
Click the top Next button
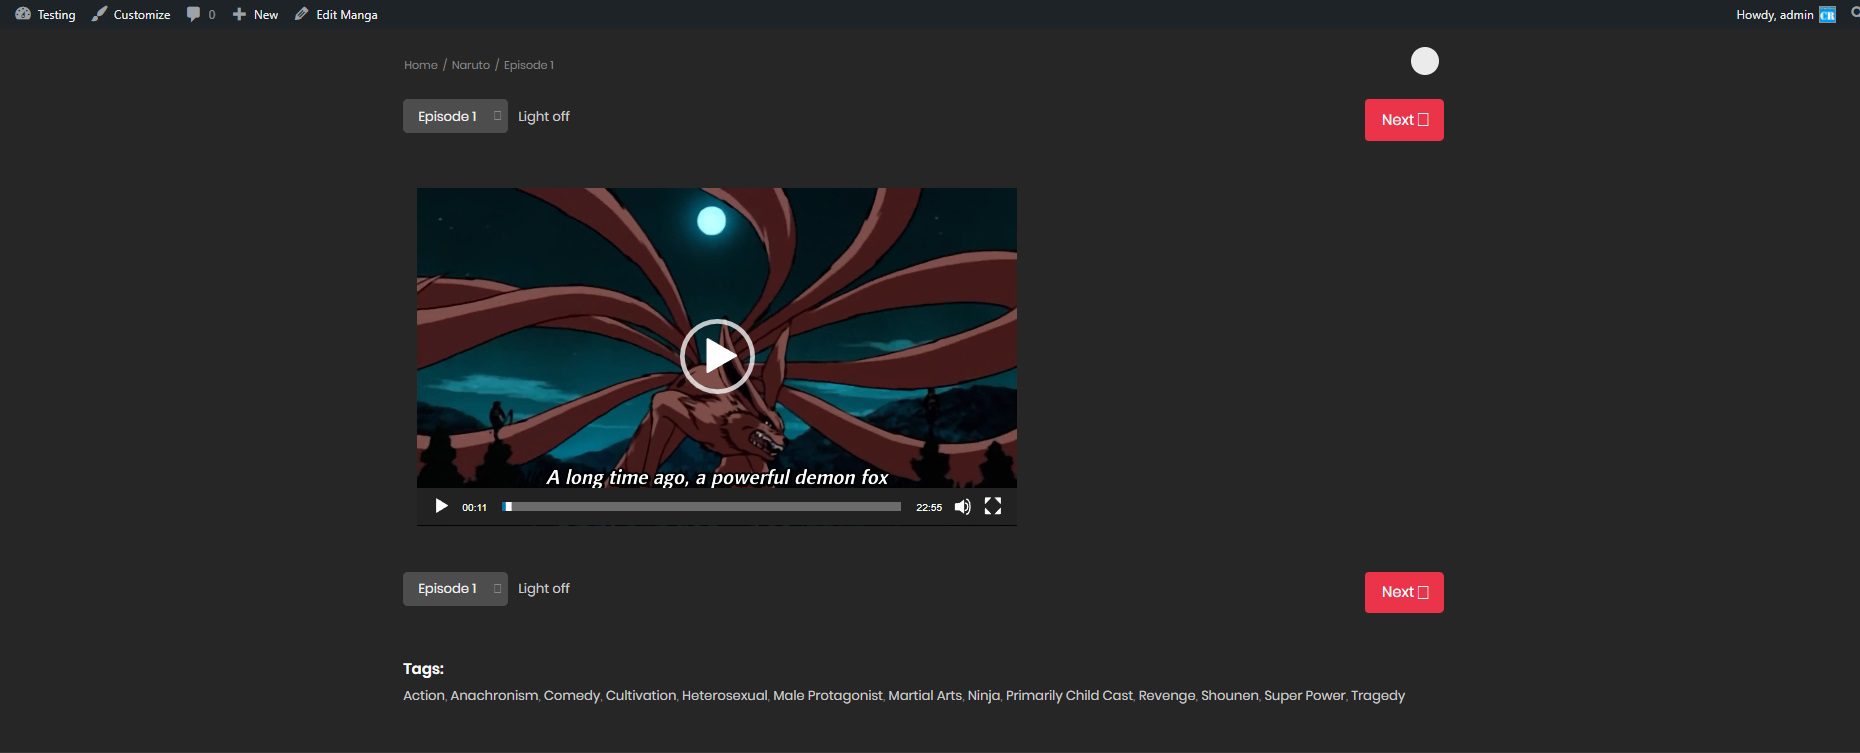pyautogui.click(x=1404, y=120)
